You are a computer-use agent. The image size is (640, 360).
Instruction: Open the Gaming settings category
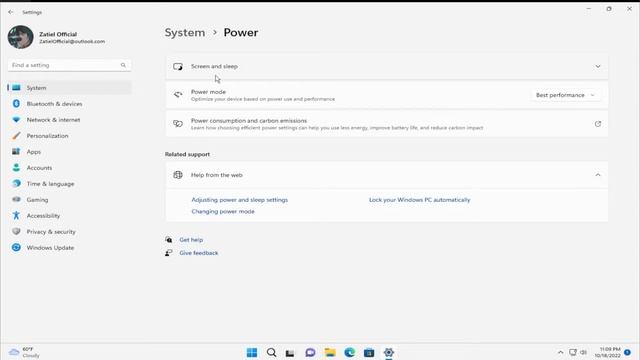point(69,200)
